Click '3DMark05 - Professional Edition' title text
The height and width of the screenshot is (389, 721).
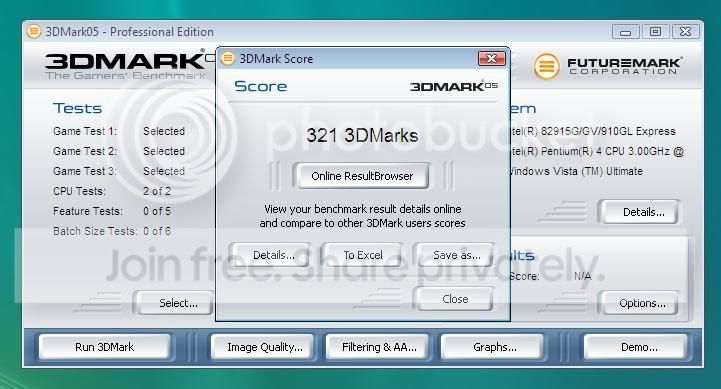[130, 32]
